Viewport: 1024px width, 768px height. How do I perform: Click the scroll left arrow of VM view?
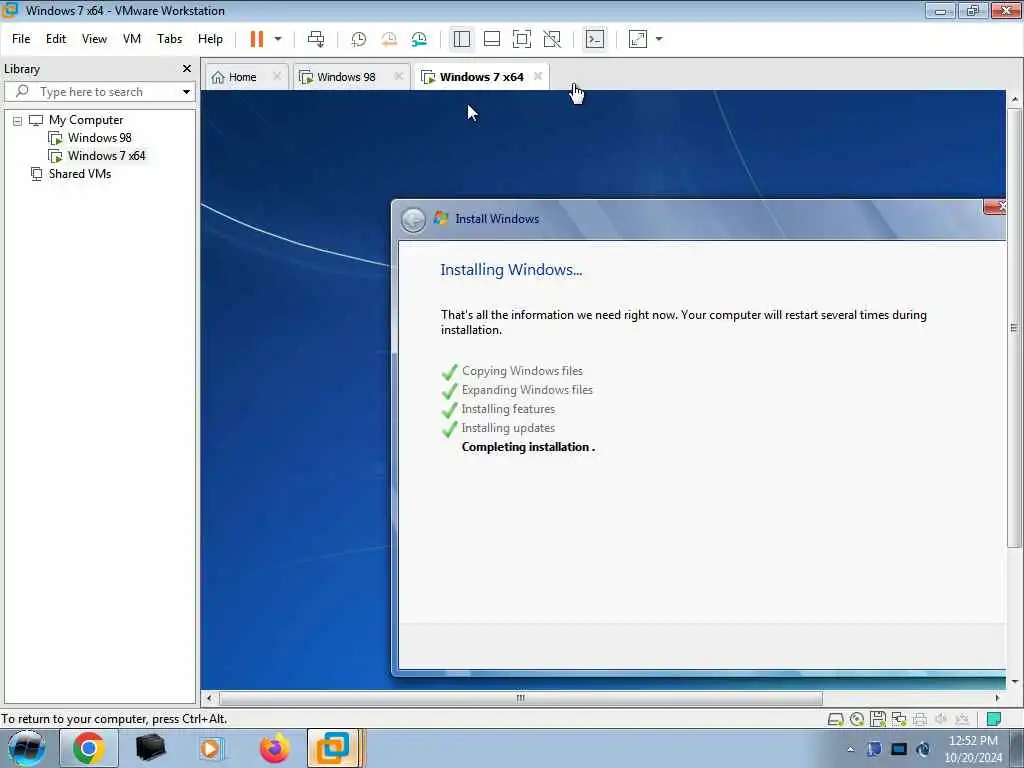pyautogui.click(x=209, y=698)
